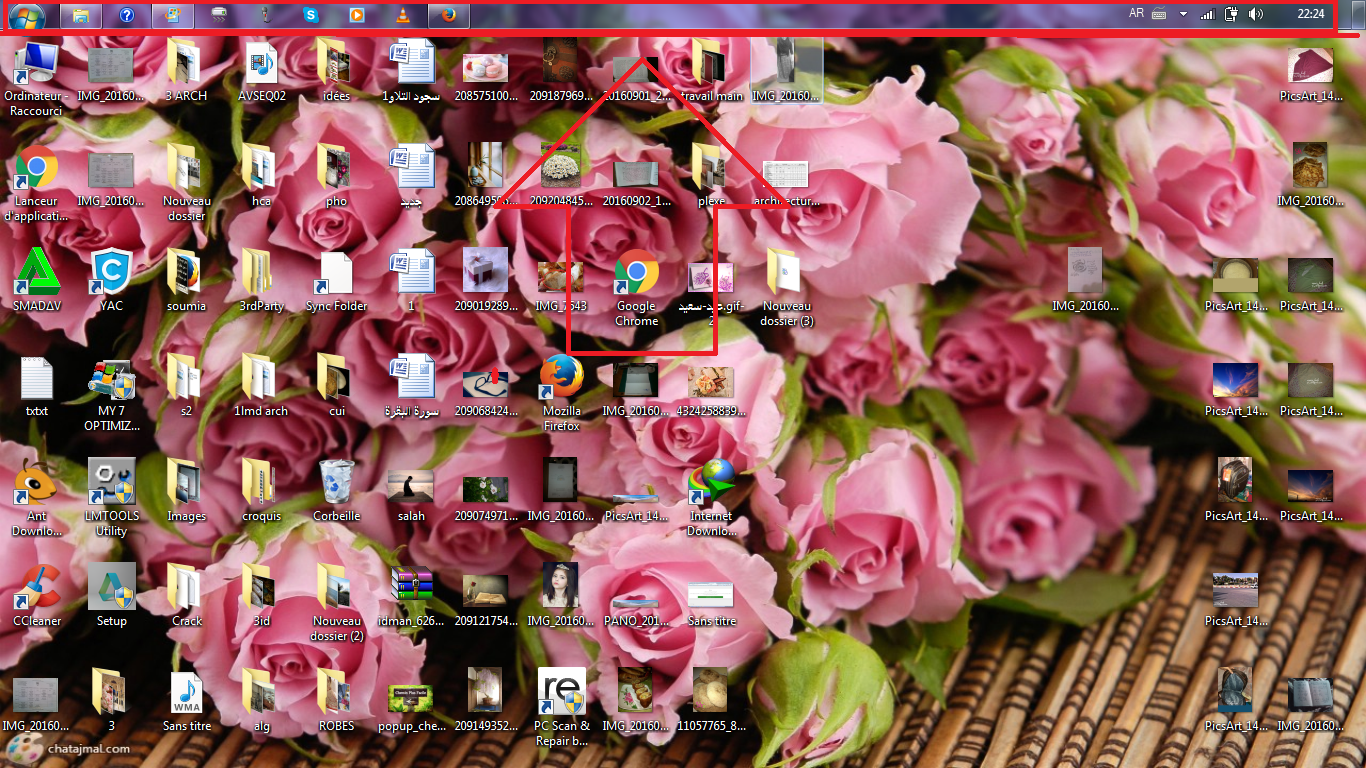Click the volume speaker tray icon
Image resolution: width=1366 pixels, height=768 pixels.
1256,14
